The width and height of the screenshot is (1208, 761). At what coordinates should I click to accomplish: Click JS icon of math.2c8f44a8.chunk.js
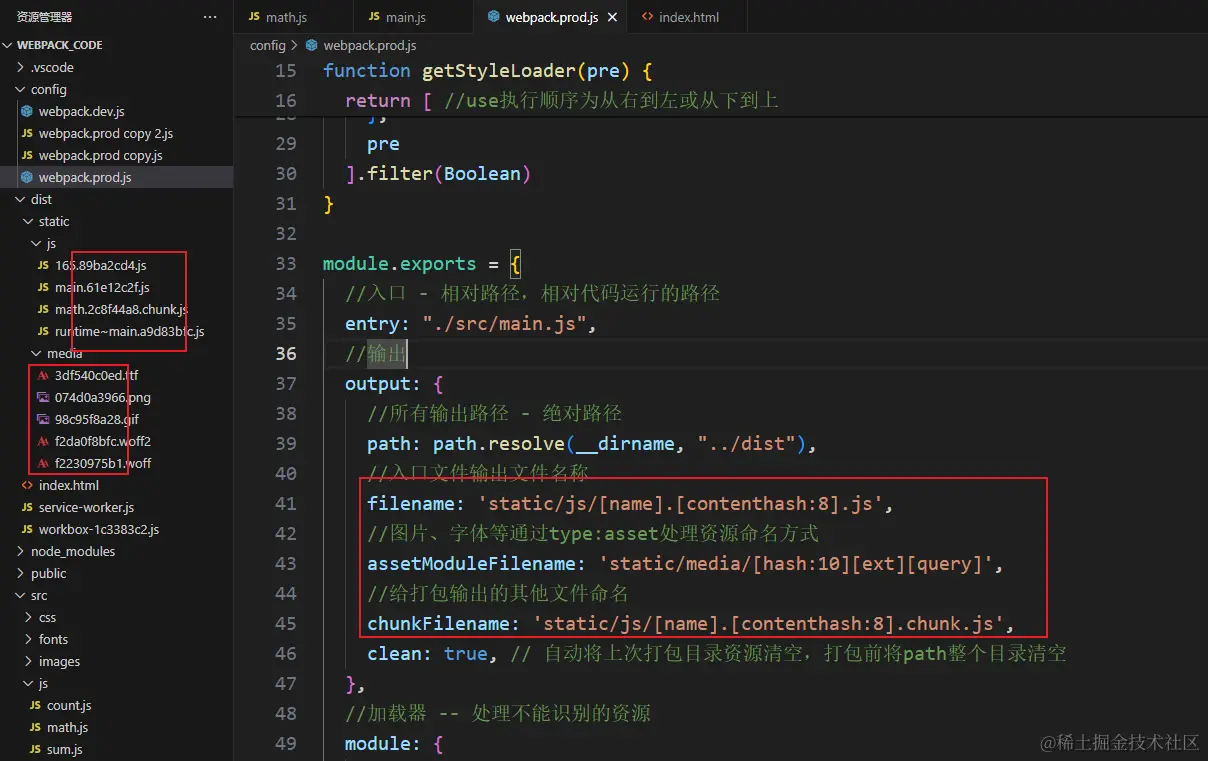43,309
